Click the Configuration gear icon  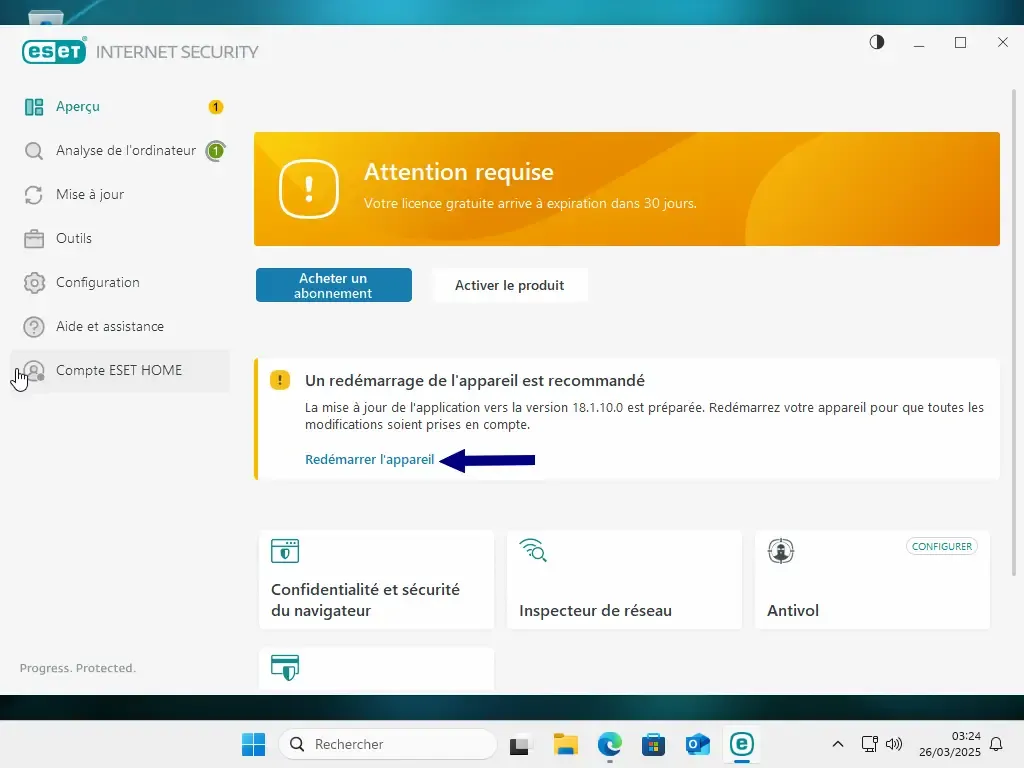click(34, 283)
